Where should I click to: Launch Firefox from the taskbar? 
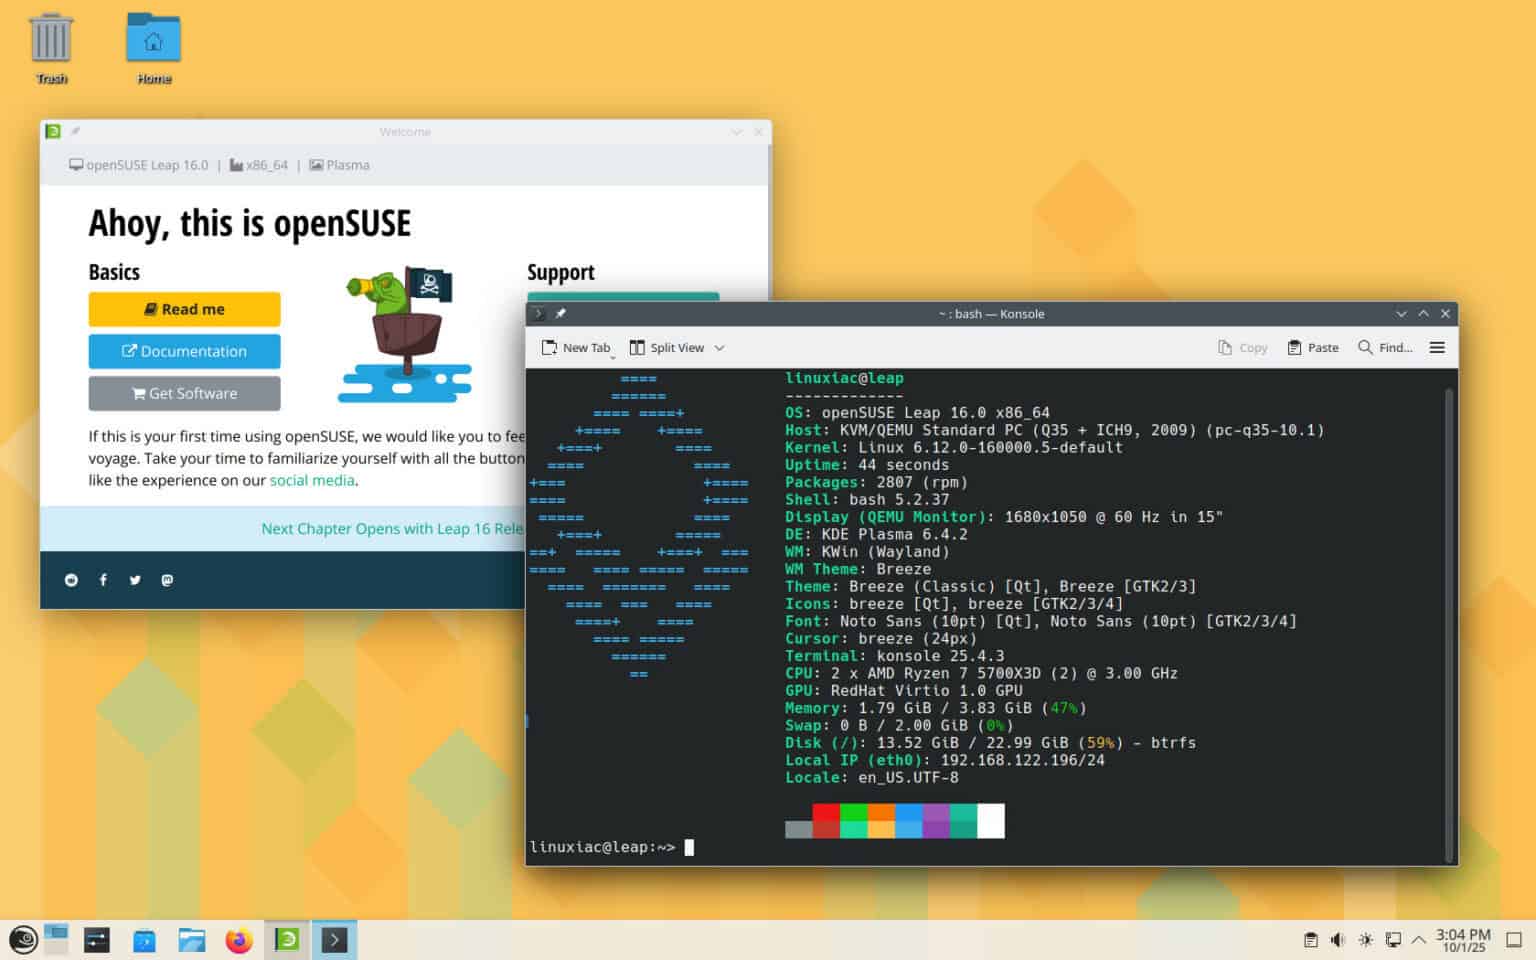(239, 939)
